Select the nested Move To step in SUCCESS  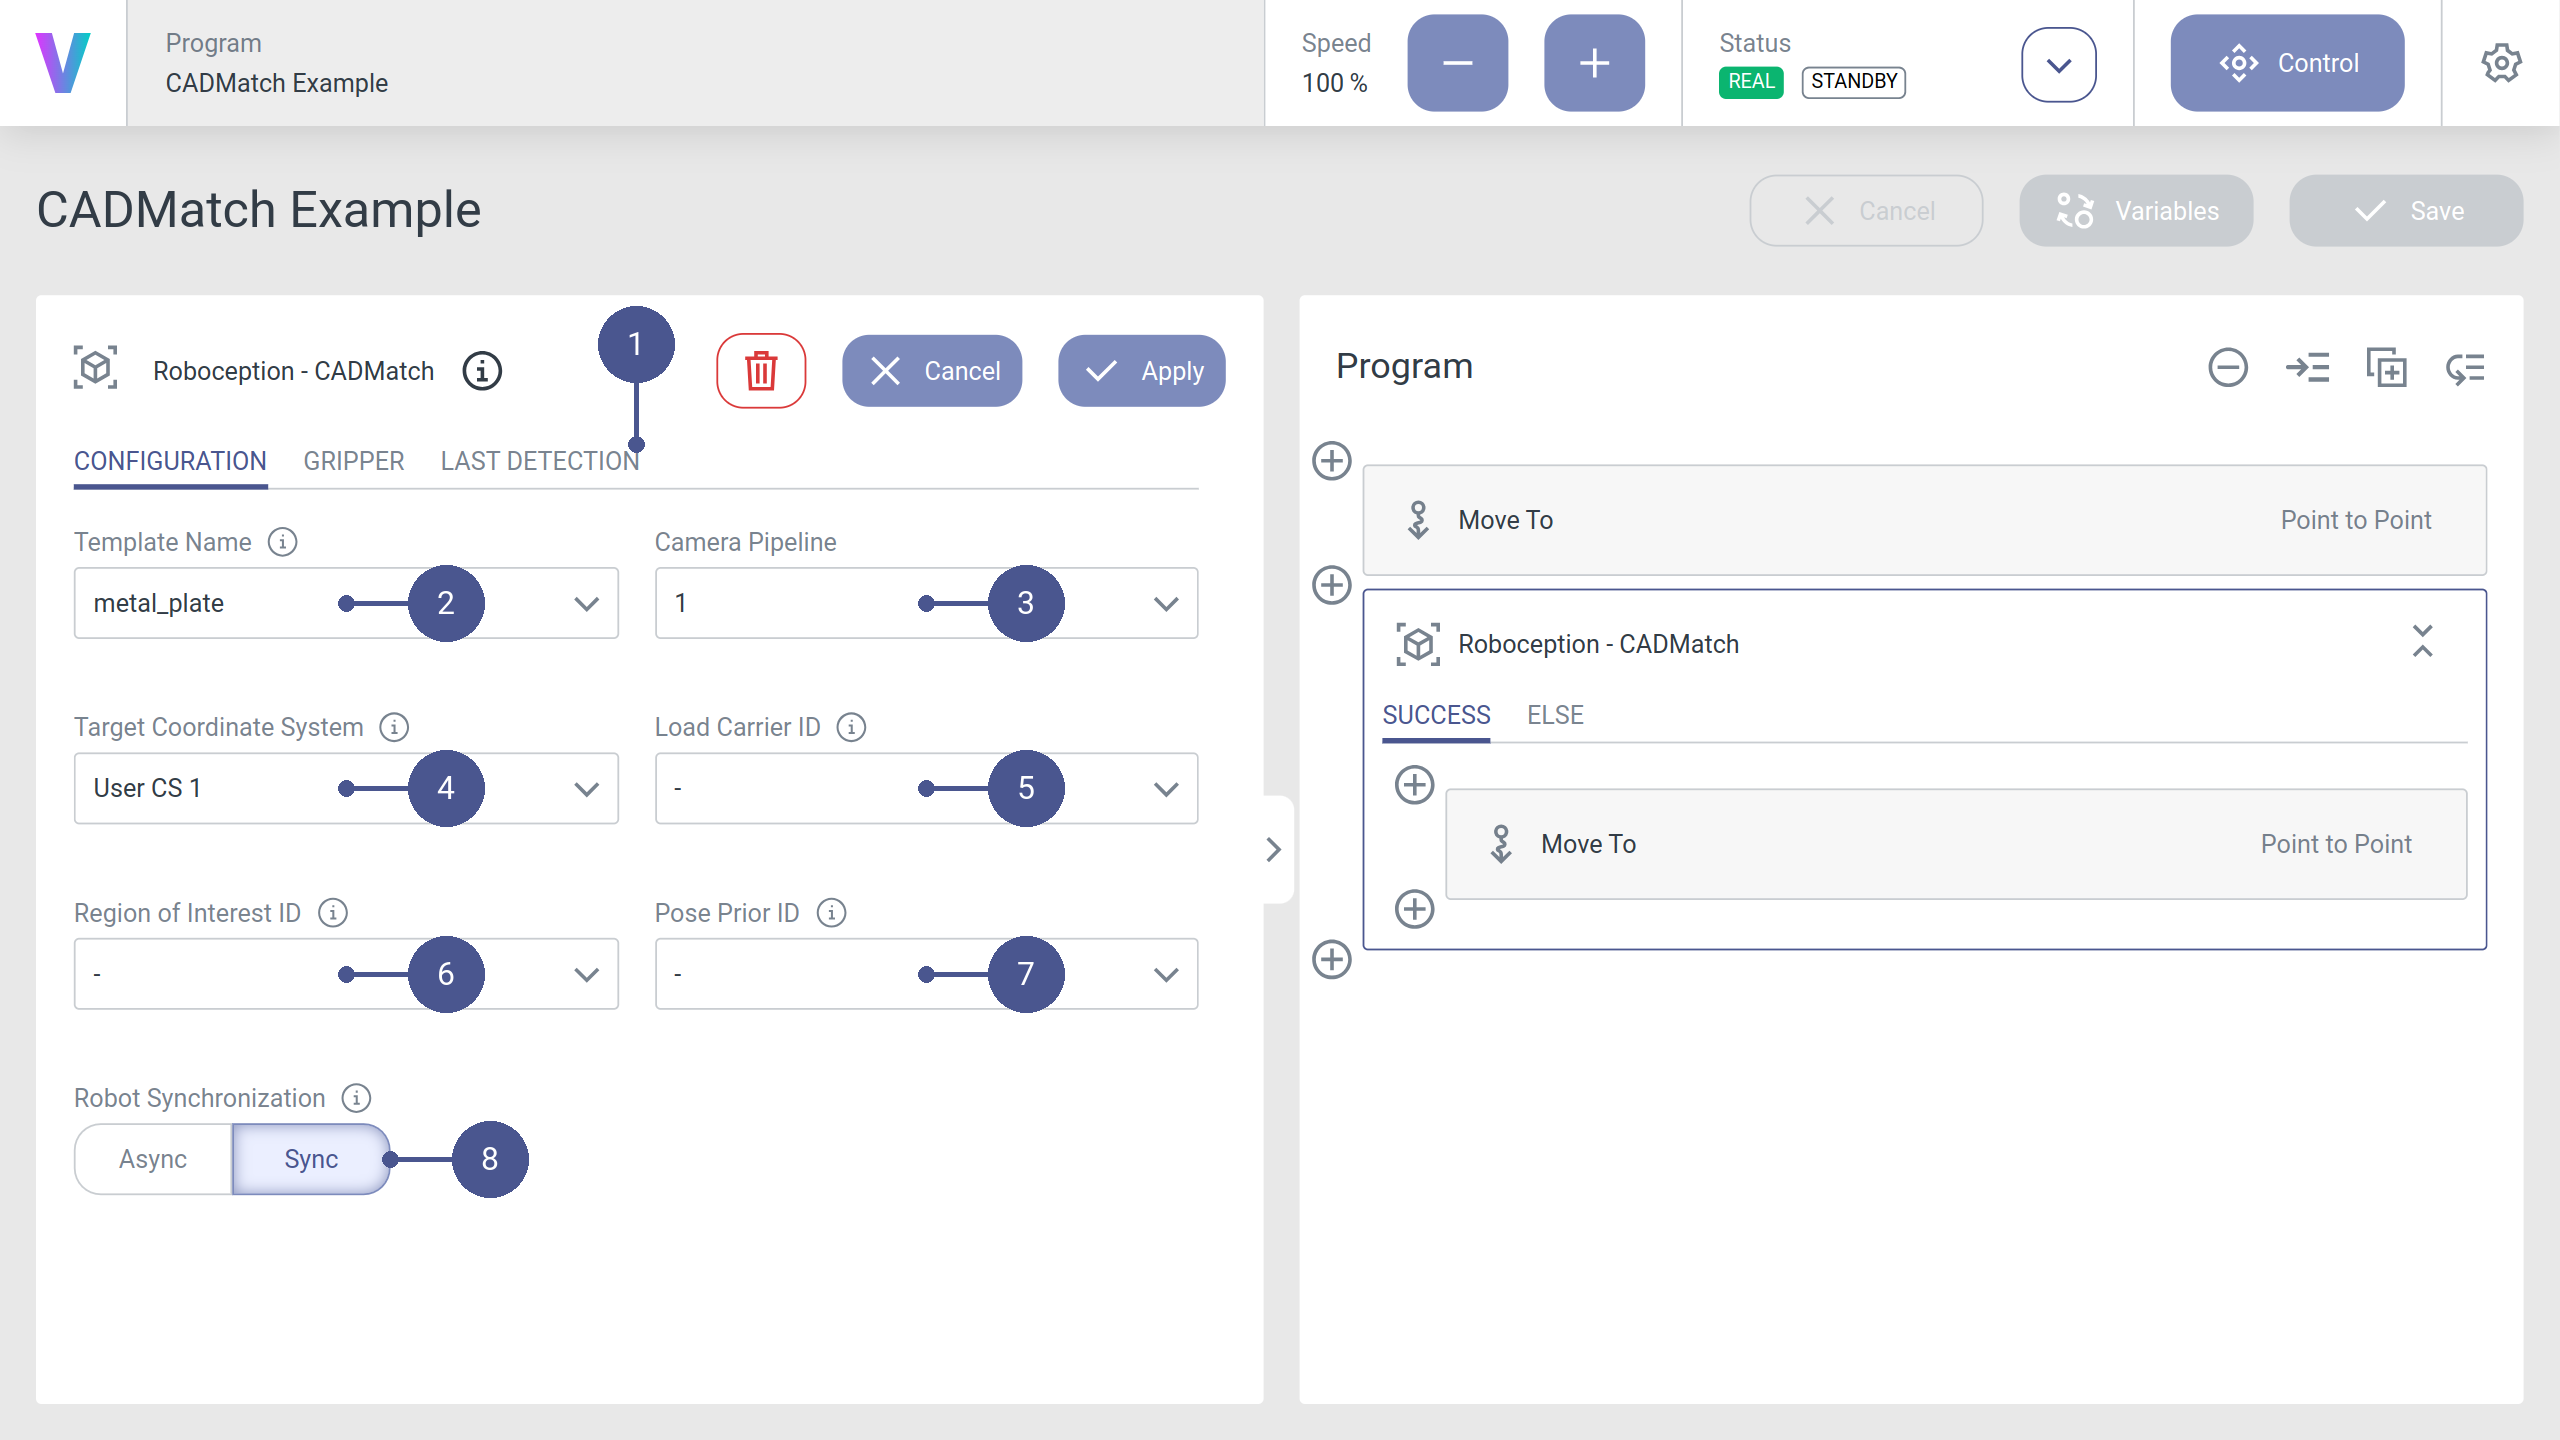(x=1956, y=844)
